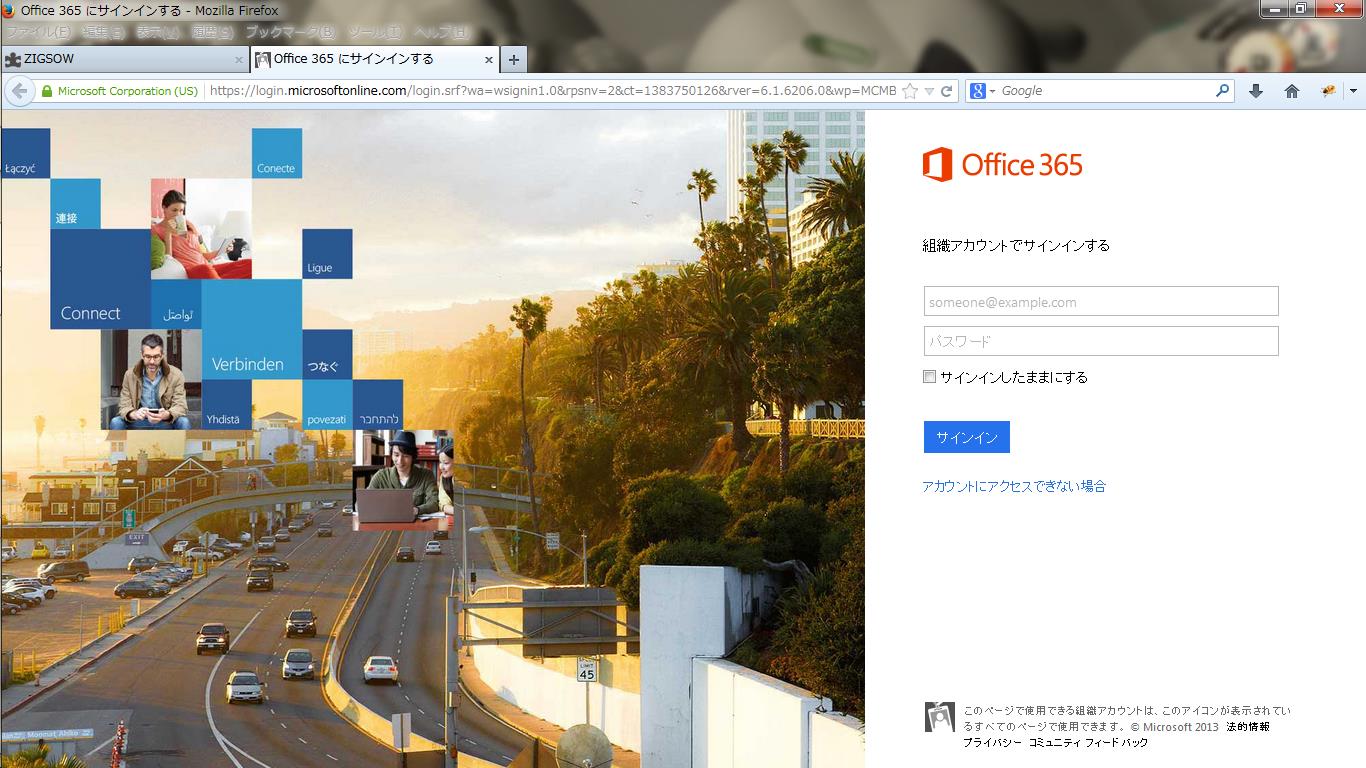The height and width of the screenshot is (768, 1366).
Task: Restore down the Firefox window
Action: tap(1300, 9)
